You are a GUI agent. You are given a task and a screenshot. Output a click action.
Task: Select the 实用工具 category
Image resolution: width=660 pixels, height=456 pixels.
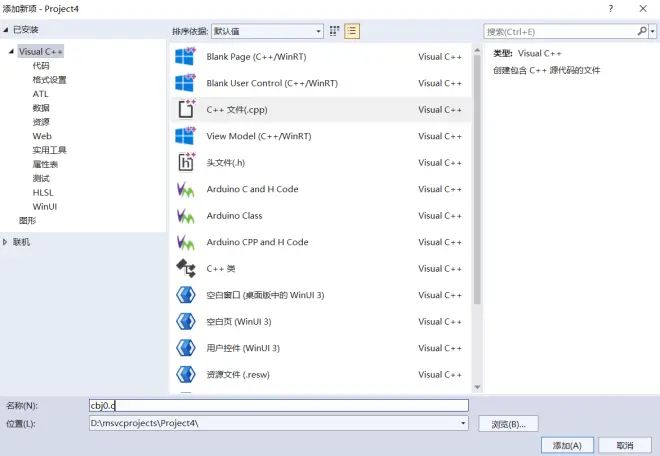coord(49,150)
